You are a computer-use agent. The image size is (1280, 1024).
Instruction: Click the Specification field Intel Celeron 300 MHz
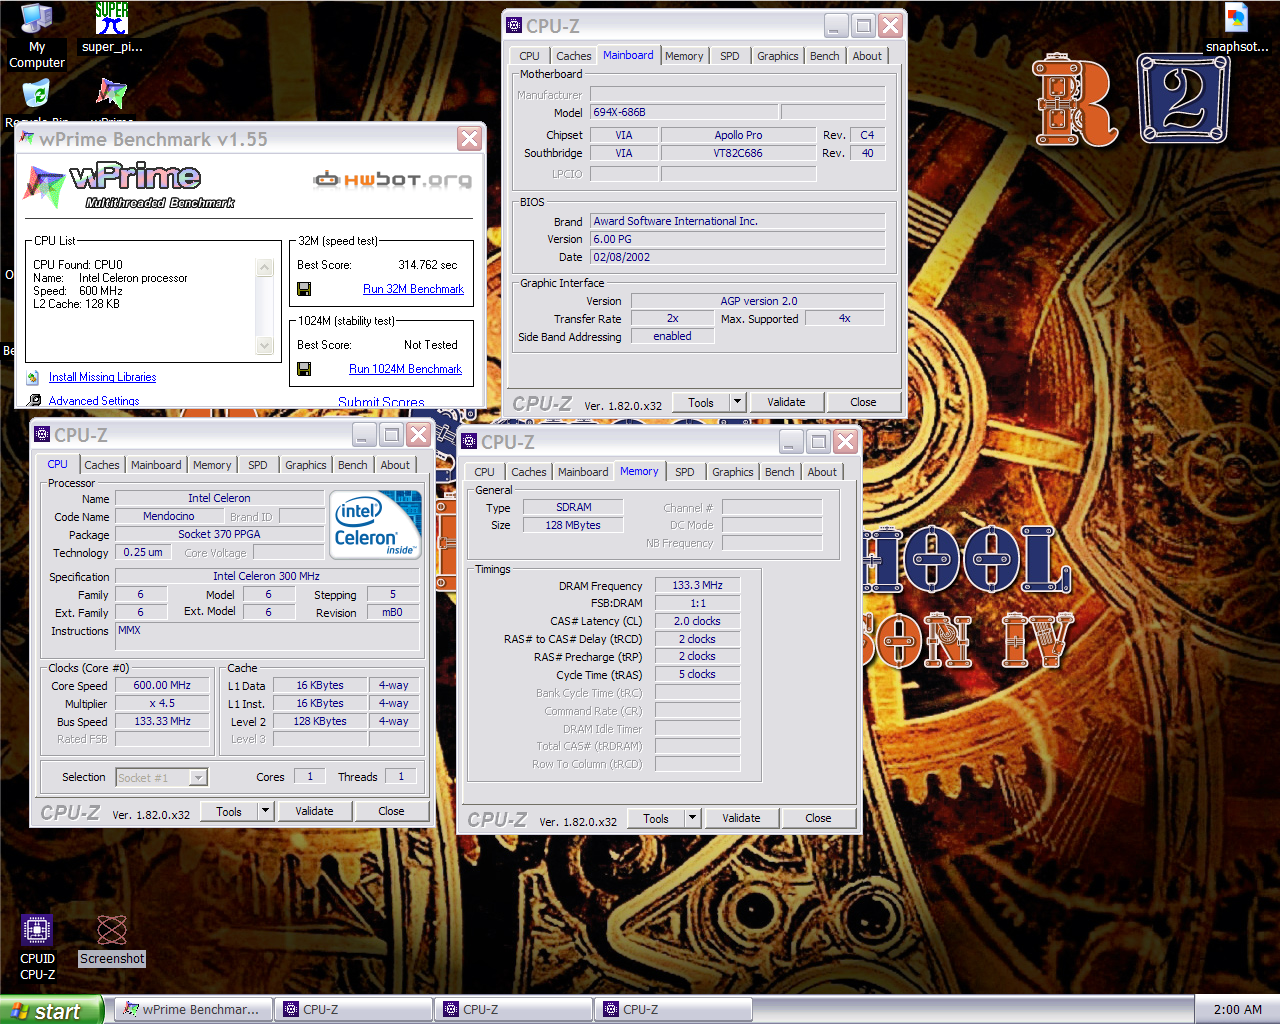point(266,576)
